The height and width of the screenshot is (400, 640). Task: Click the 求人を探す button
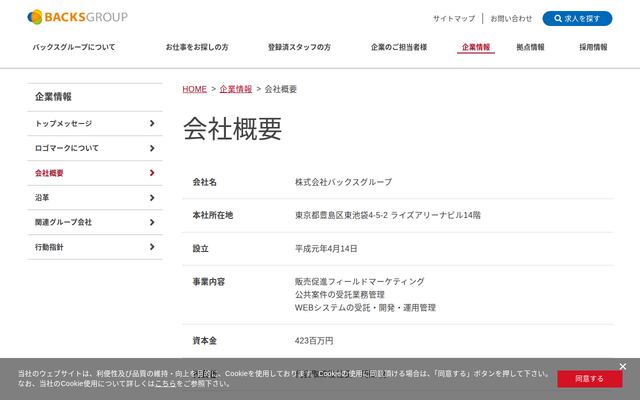tap(577, 18)
